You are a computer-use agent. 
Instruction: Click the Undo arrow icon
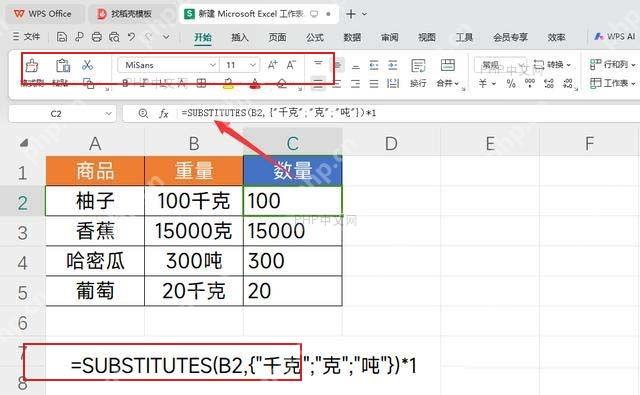pos(131,37)
